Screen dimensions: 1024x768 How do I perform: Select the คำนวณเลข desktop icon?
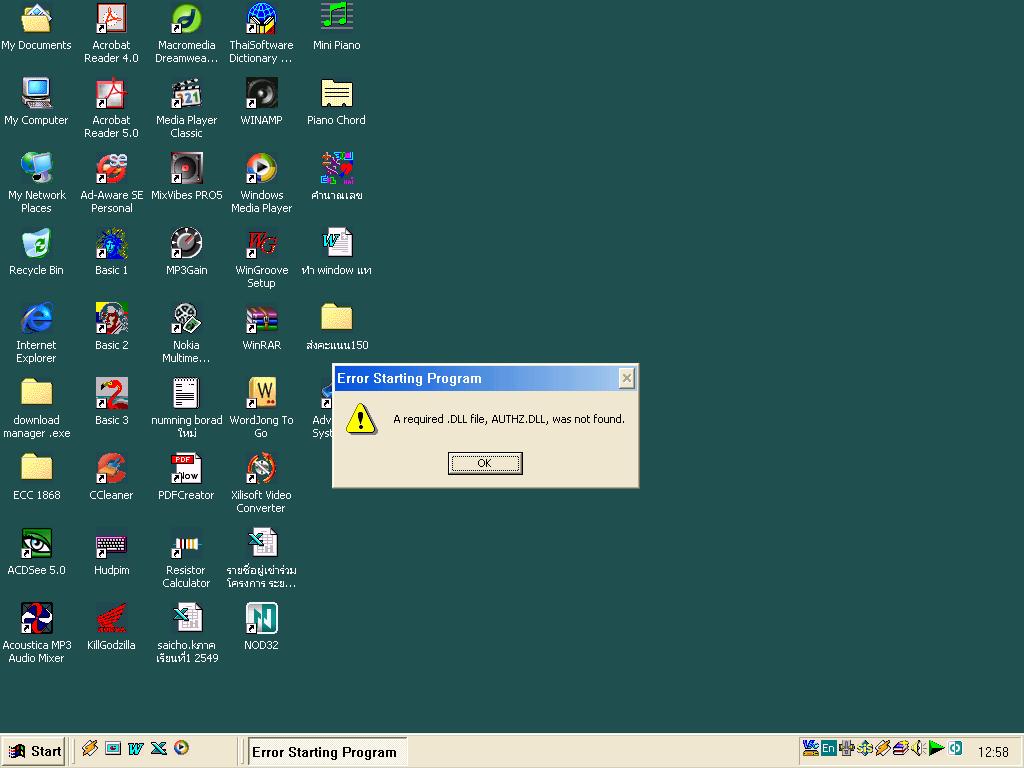pyautogui.click(x=336, y=177)
